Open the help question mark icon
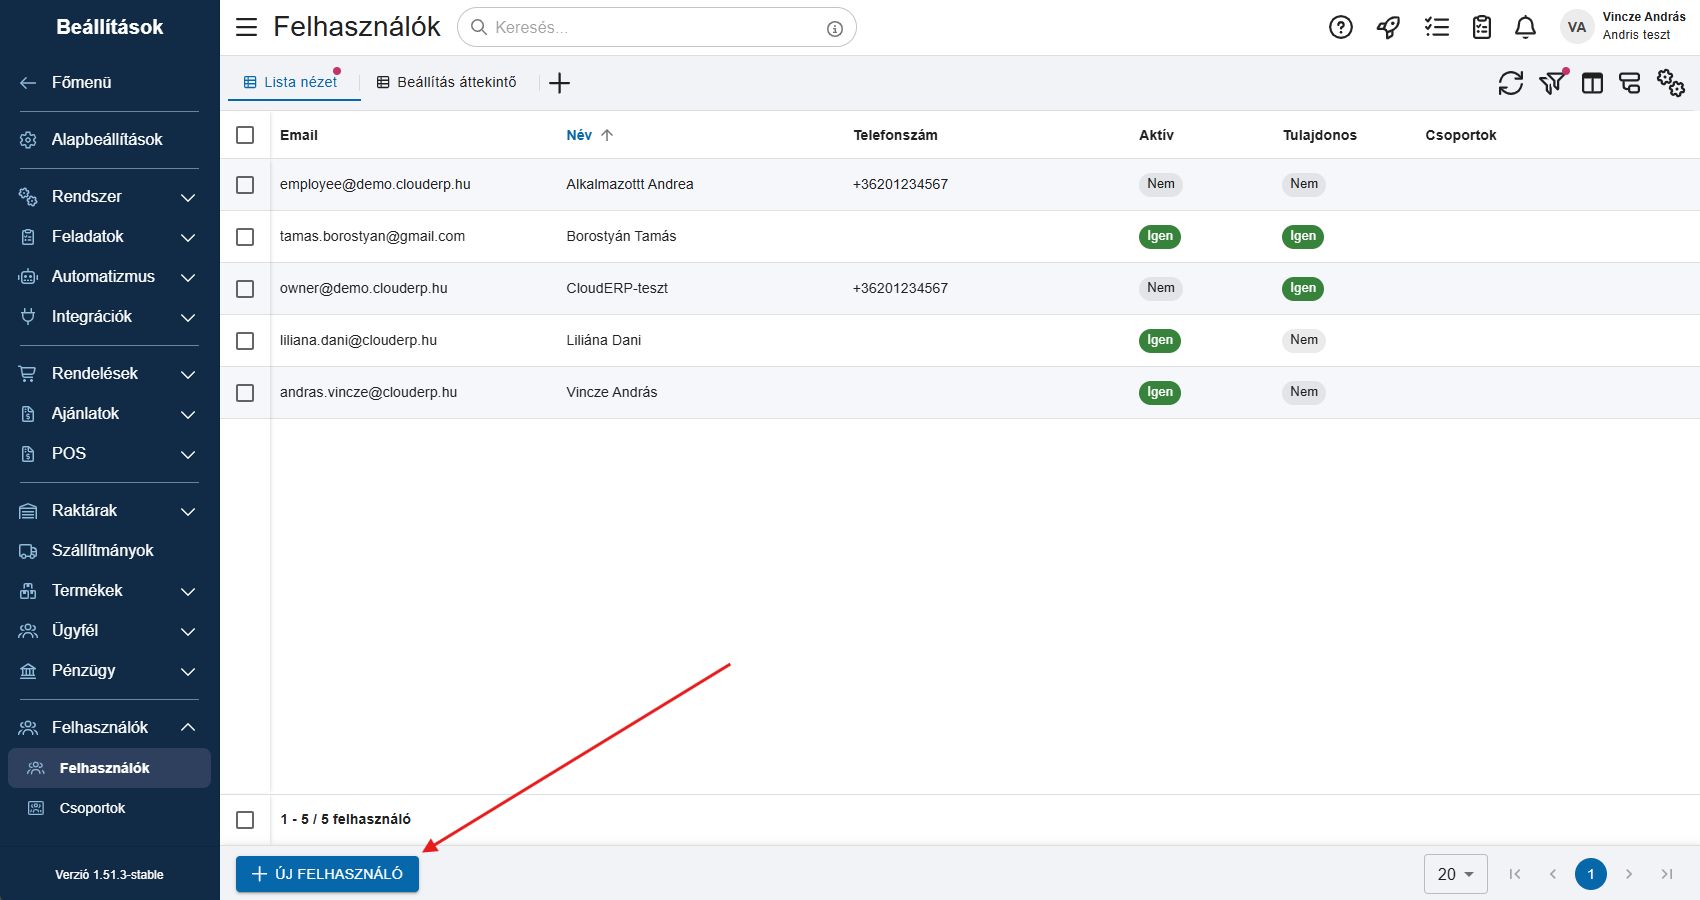The height and width of the screenshot is (900, 1700). click(1340, 27)
